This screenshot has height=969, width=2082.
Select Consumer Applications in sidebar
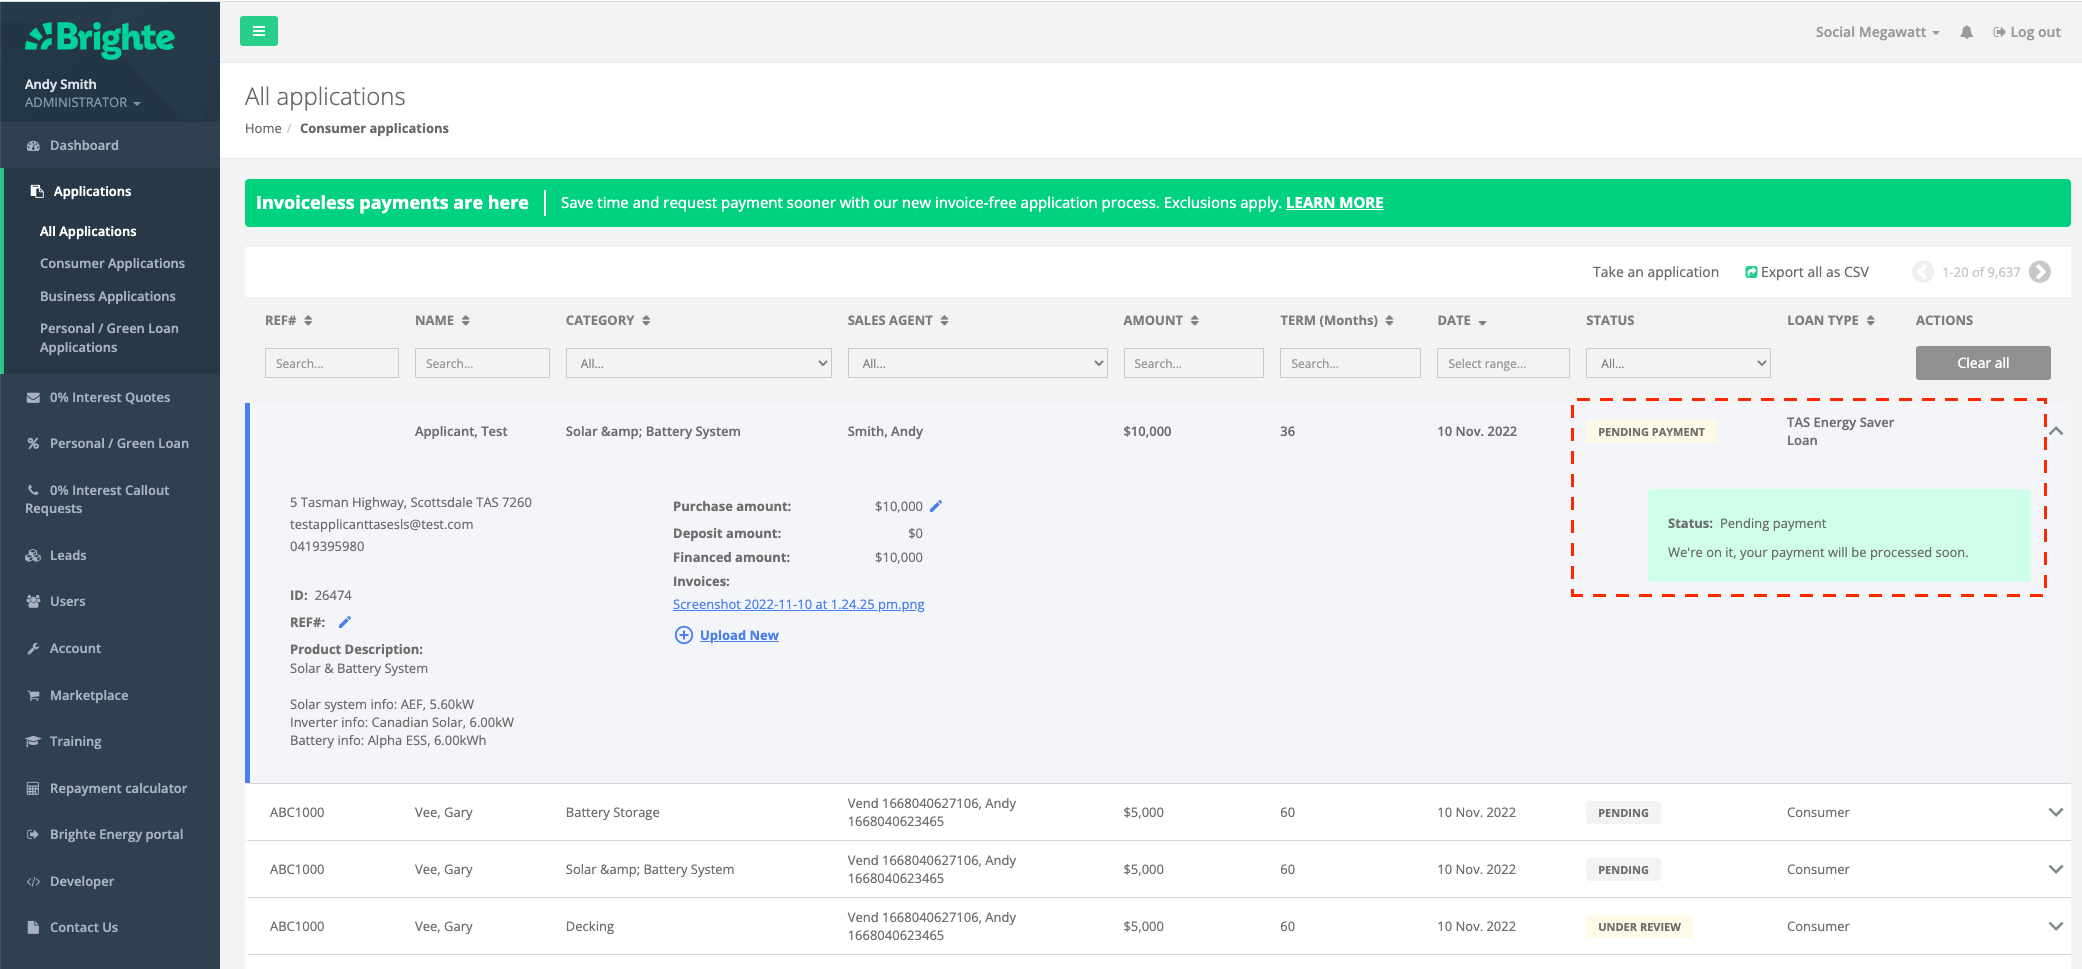(112, 263)
